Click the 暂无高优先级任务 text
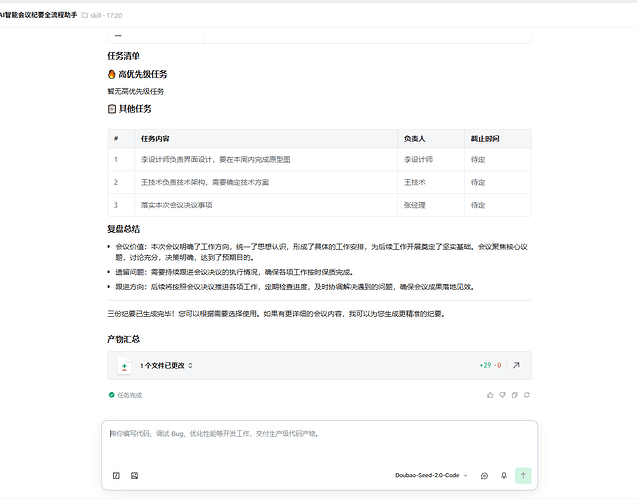This screenshot has width=637, height=499. click(136, 91)
